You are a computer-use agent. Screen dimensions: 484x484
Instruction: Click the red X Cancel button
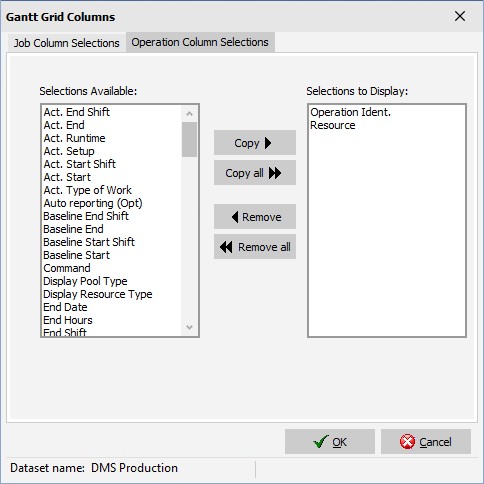coord(426,442)
